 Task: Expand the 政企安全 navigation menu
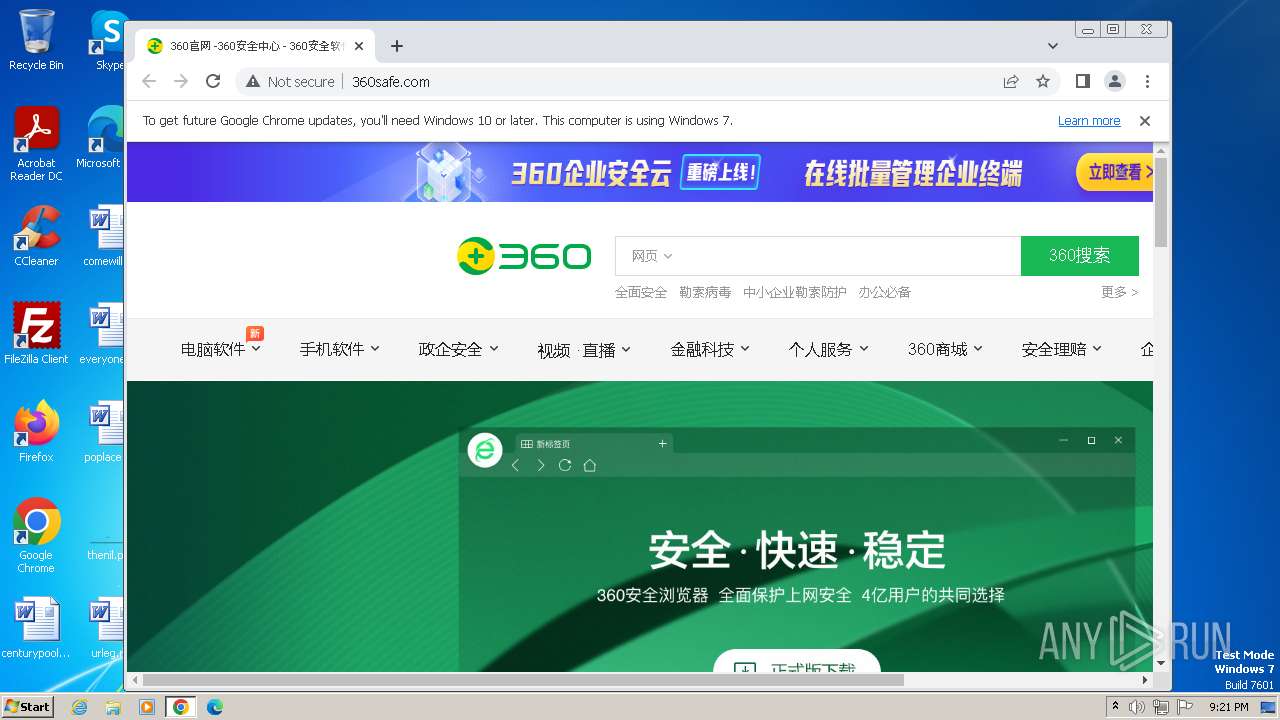tap(459, 349)
